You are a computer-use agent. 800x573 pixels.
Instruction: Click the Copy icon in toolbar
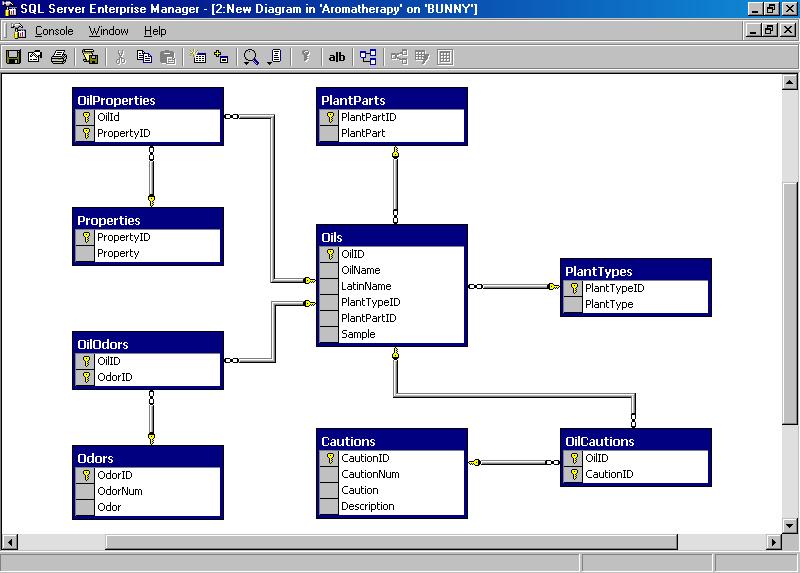[144, 57]
